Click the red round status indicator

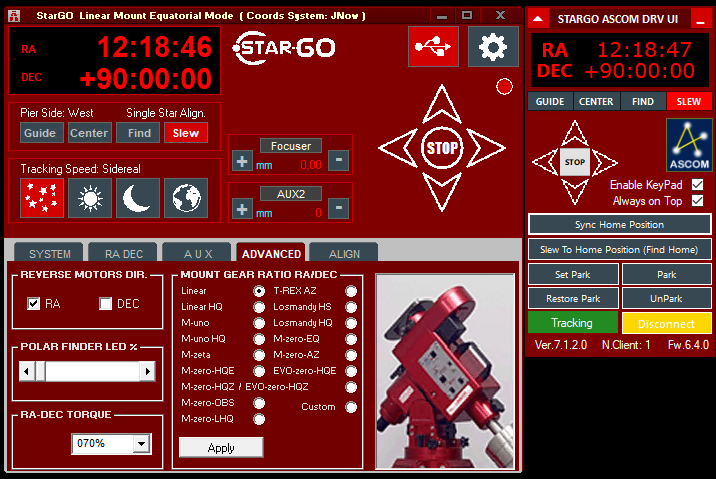click(504, 86)
